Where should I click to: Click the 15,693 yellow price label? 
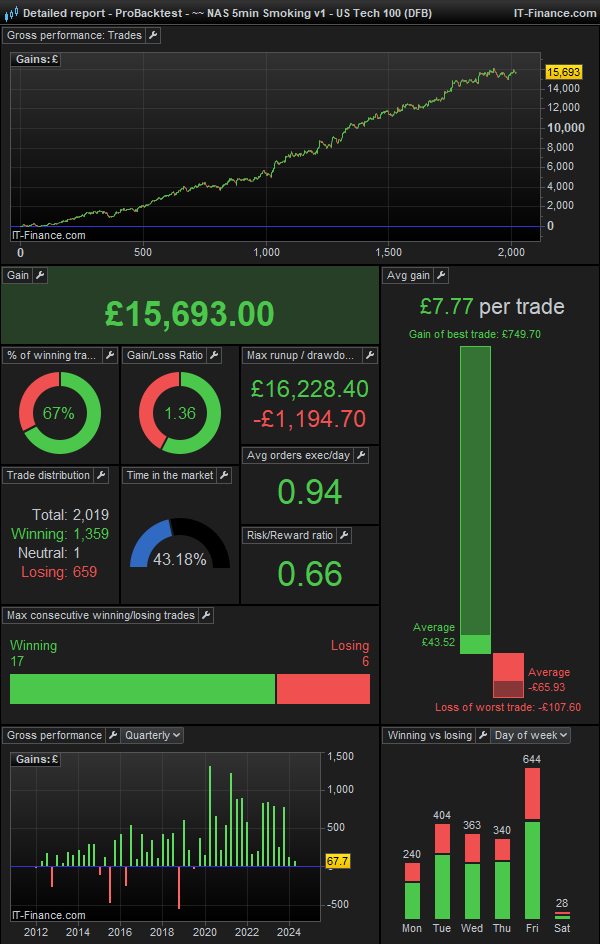[564, 72]
